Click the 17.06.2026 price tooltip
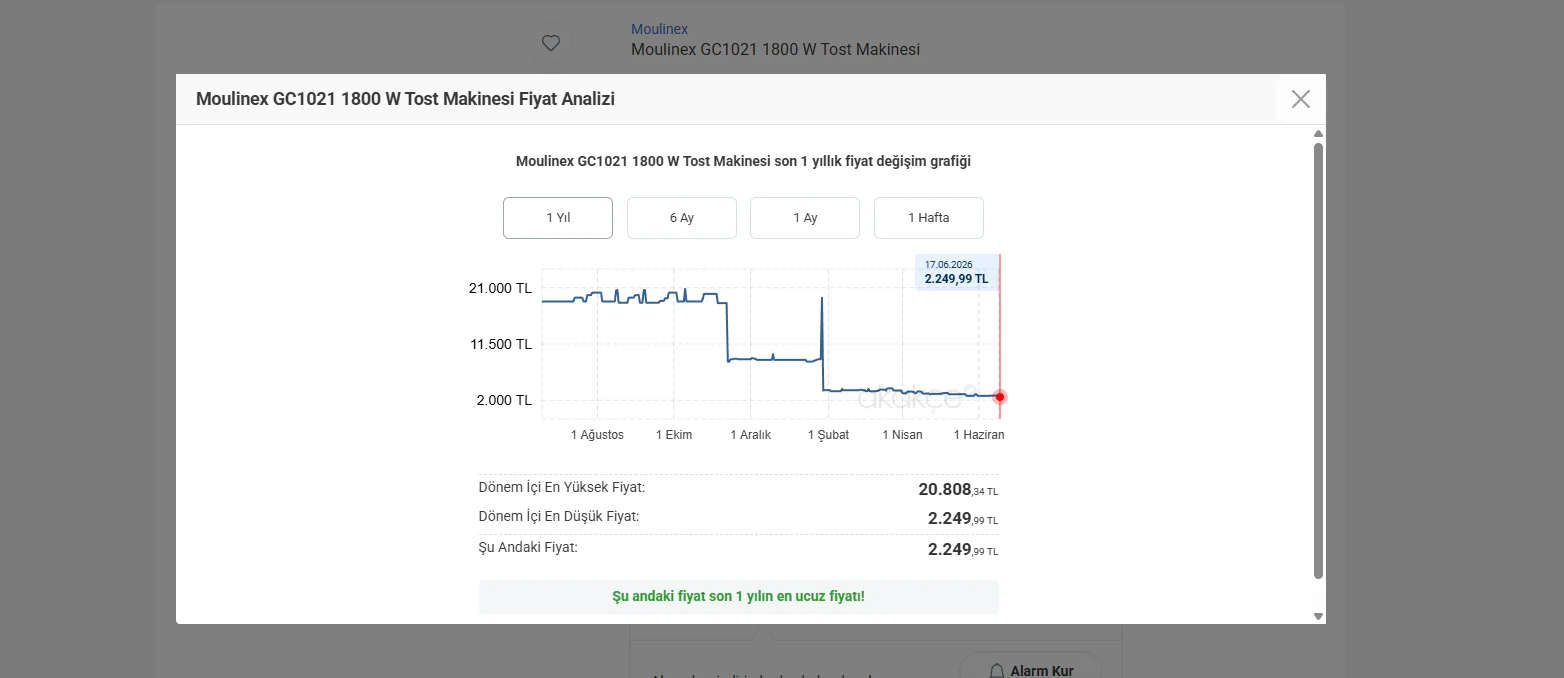Image resolution: width=1564 pixels, height=678 pixels. [957, 272]
